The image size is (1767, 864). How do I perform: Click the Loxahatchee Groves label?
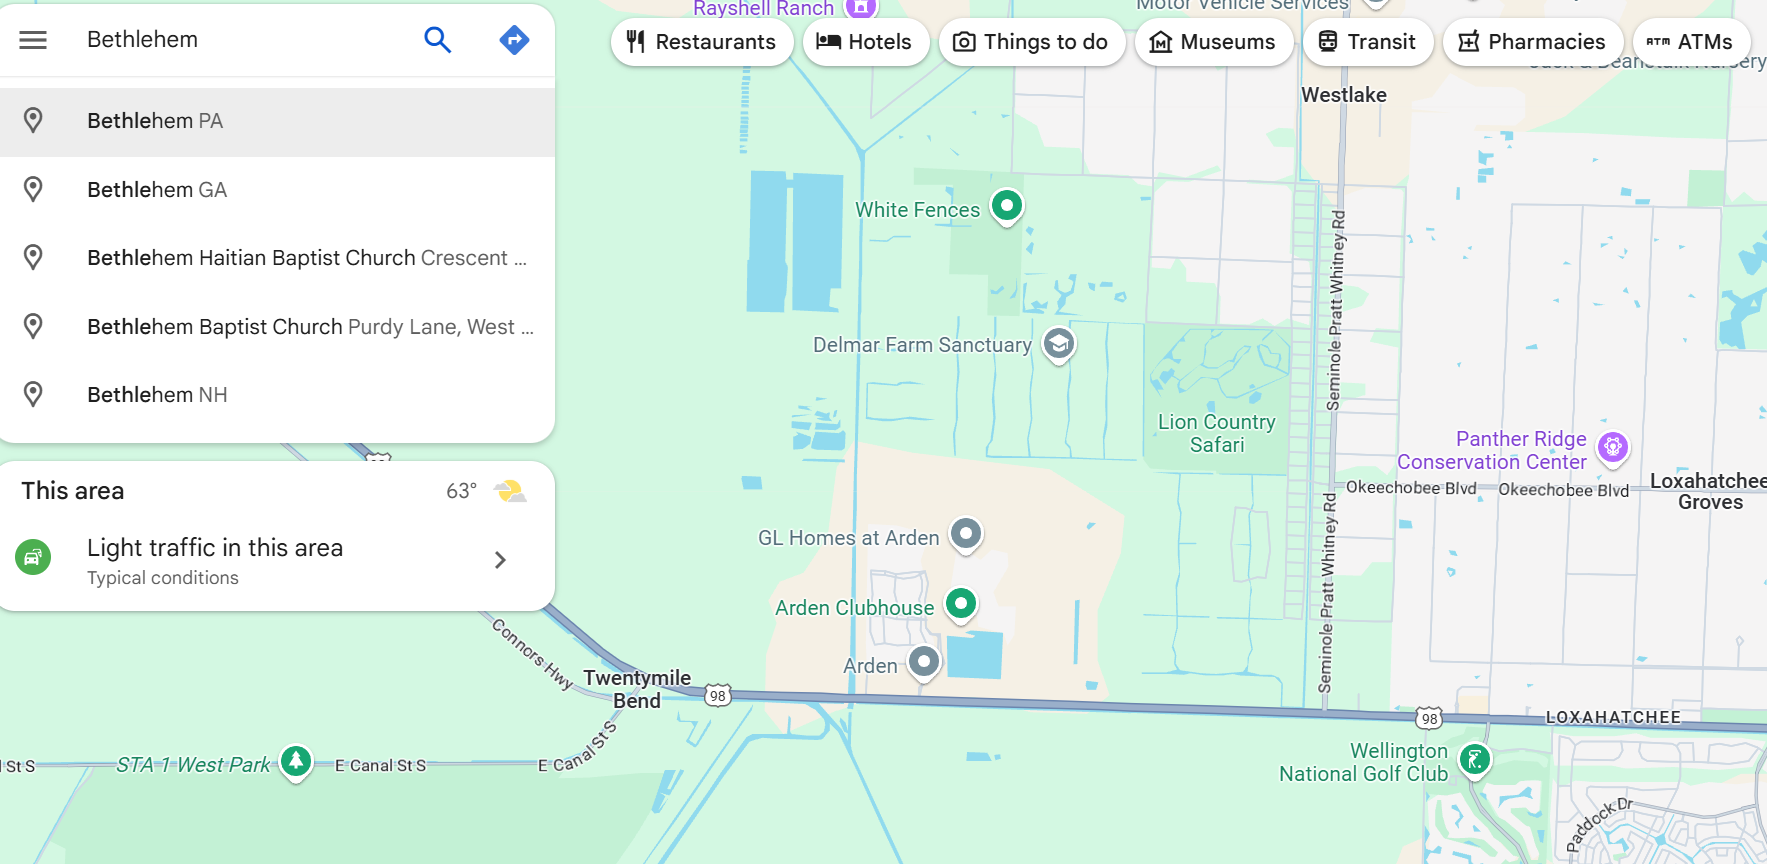[x=1709, y=491]
